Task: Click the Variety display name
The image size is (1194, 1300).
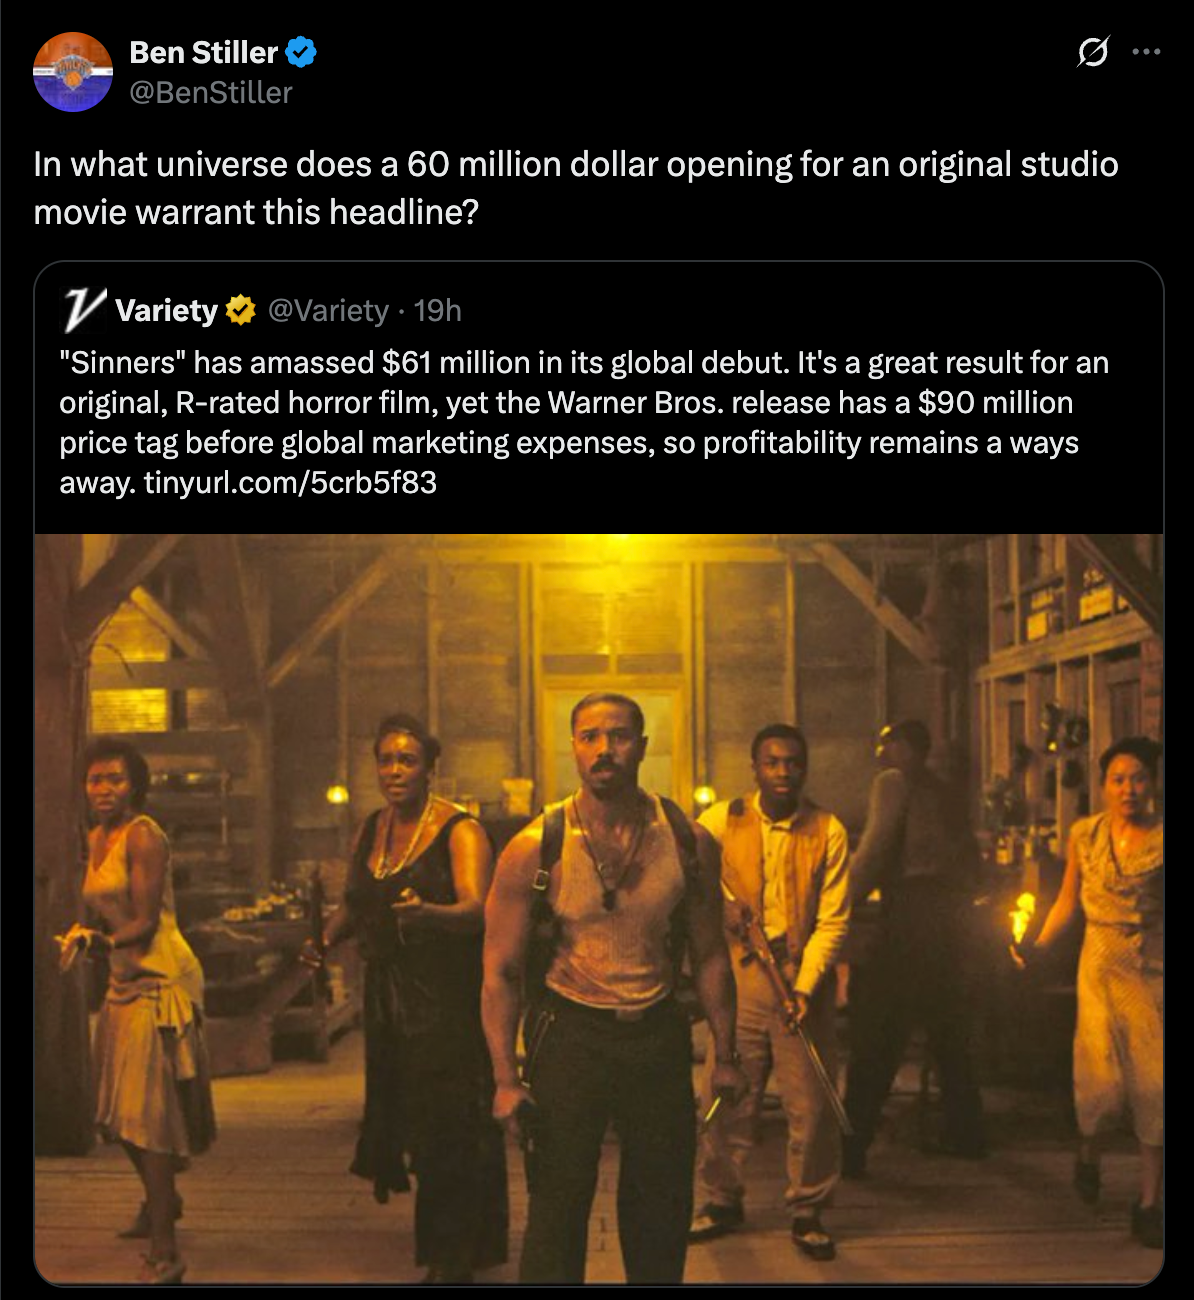Action: [168, 311]
